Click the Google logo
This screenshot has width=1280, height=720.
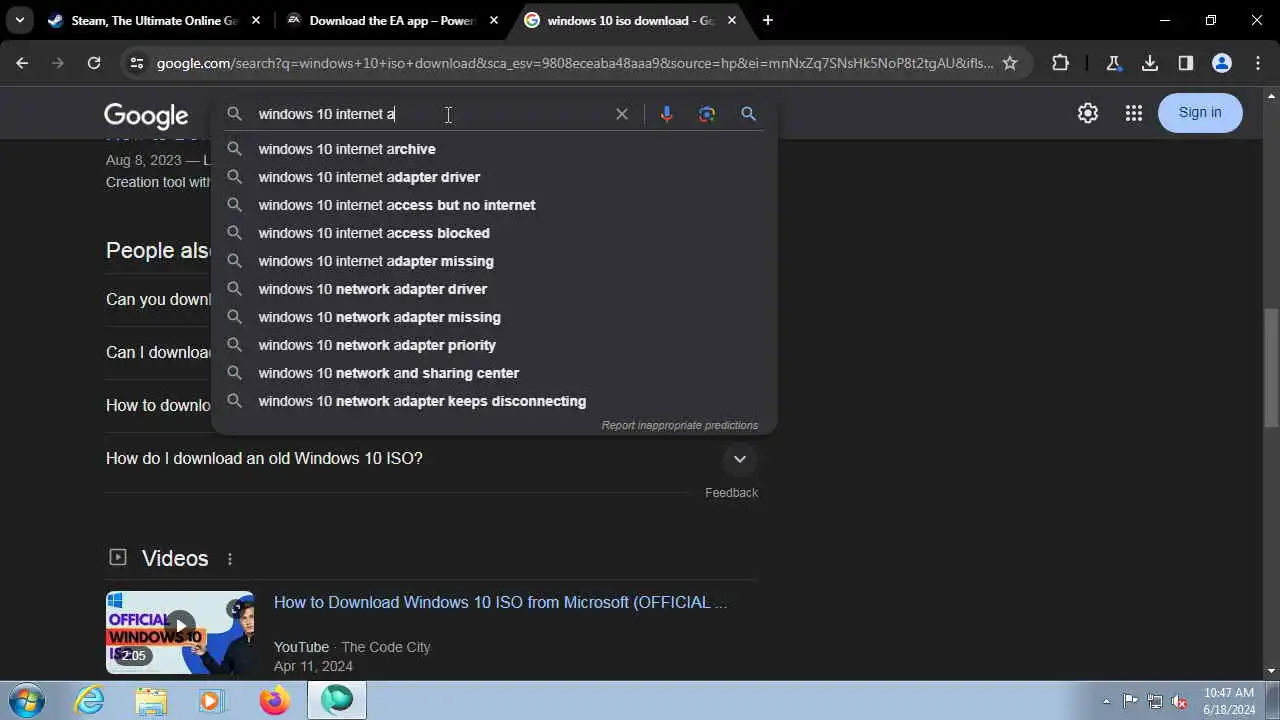point(146,116)
